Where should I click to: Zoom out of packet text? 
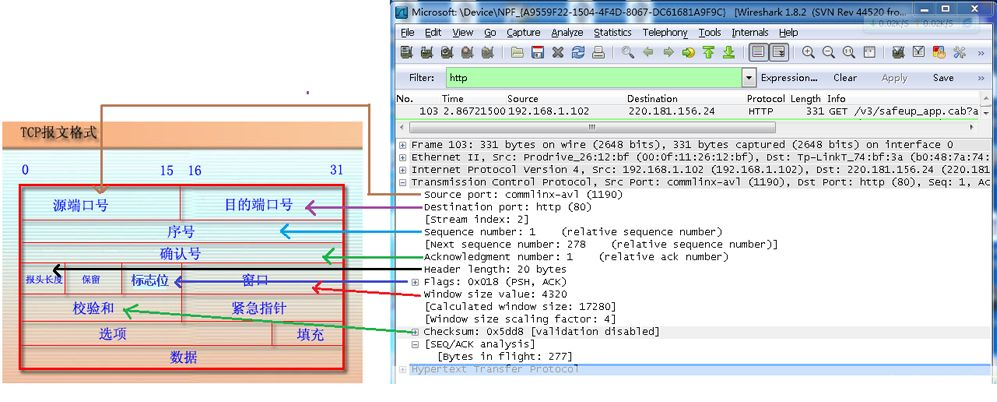tap(829, 53)
